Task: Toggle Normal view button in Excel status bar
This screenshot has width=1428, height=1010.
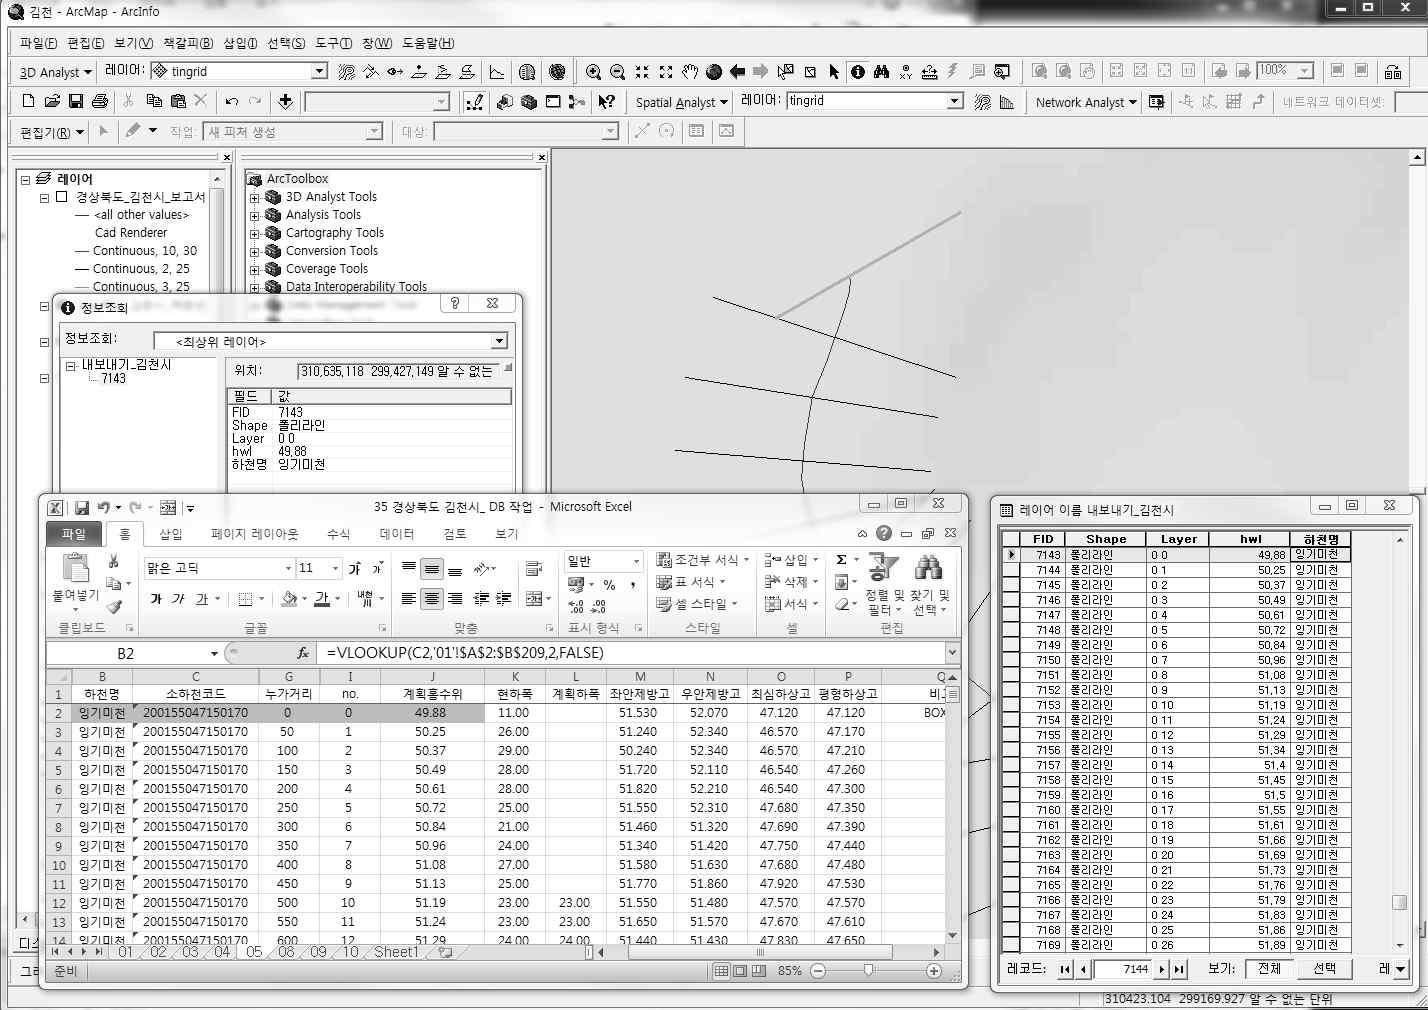Action: coord(722,970)
